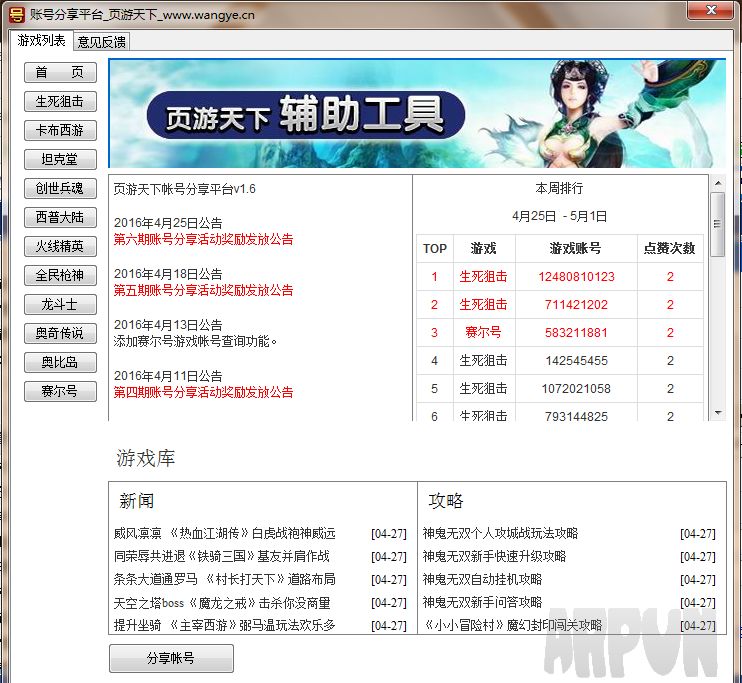Select the 生死狙击 sidebar button
Viewport: 742px width, 683px height.
60,101
